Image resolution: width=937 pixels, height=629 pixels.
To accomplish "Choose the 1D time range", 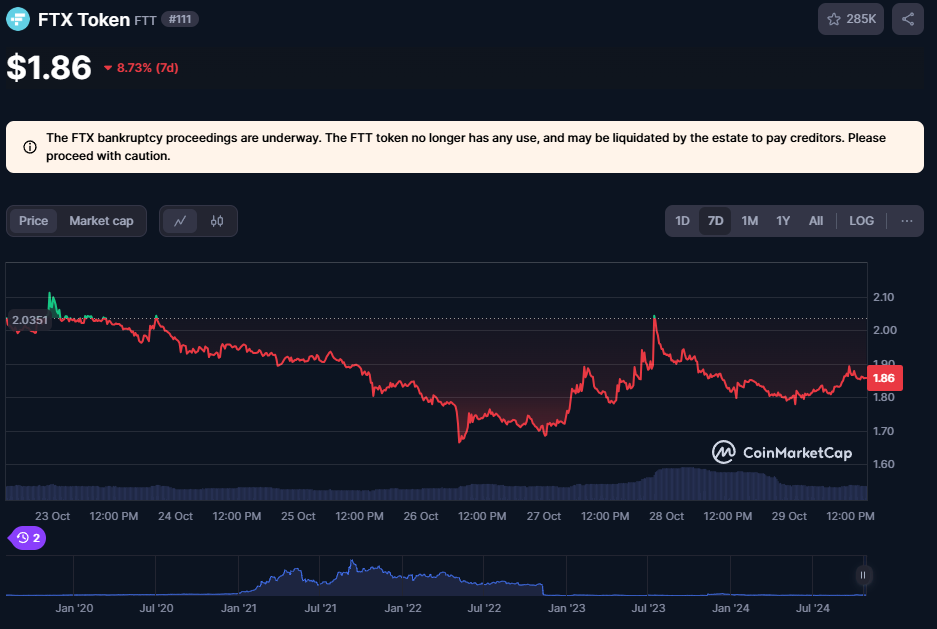I will [x=682, y=221].
